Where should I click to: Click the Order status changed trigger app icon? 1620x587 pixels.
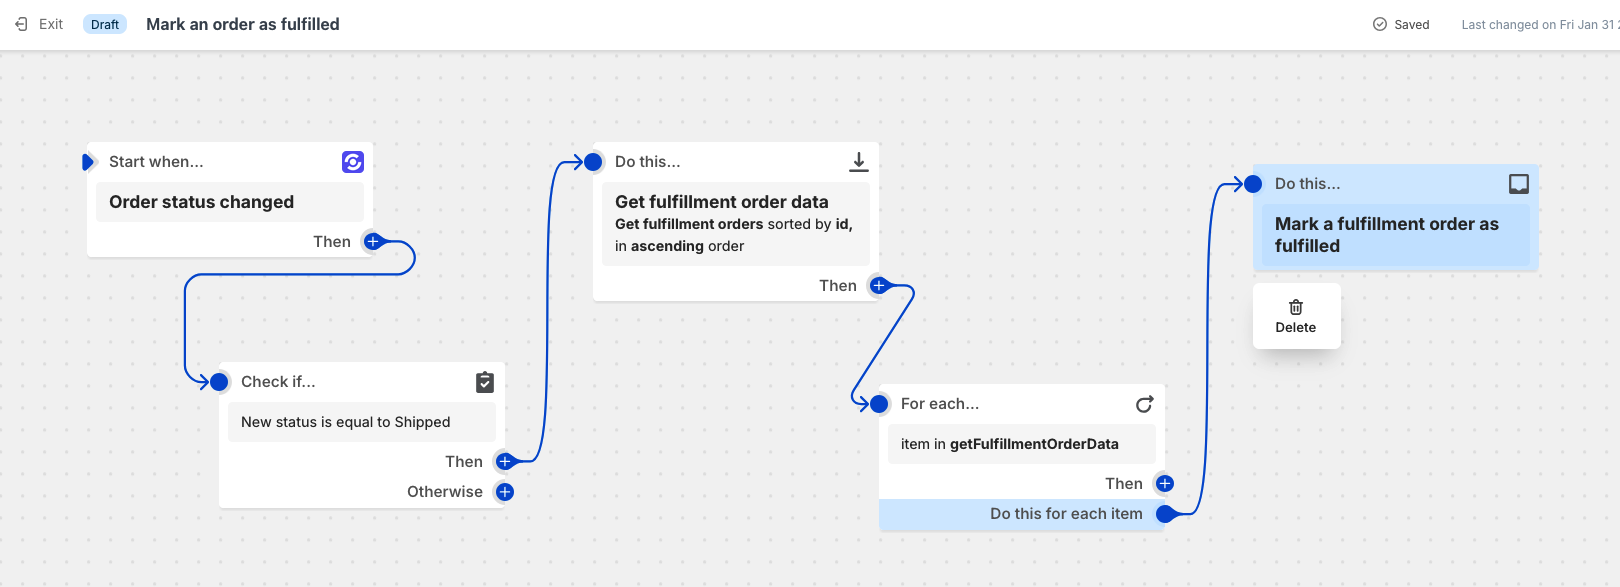[x=353, y=162]
